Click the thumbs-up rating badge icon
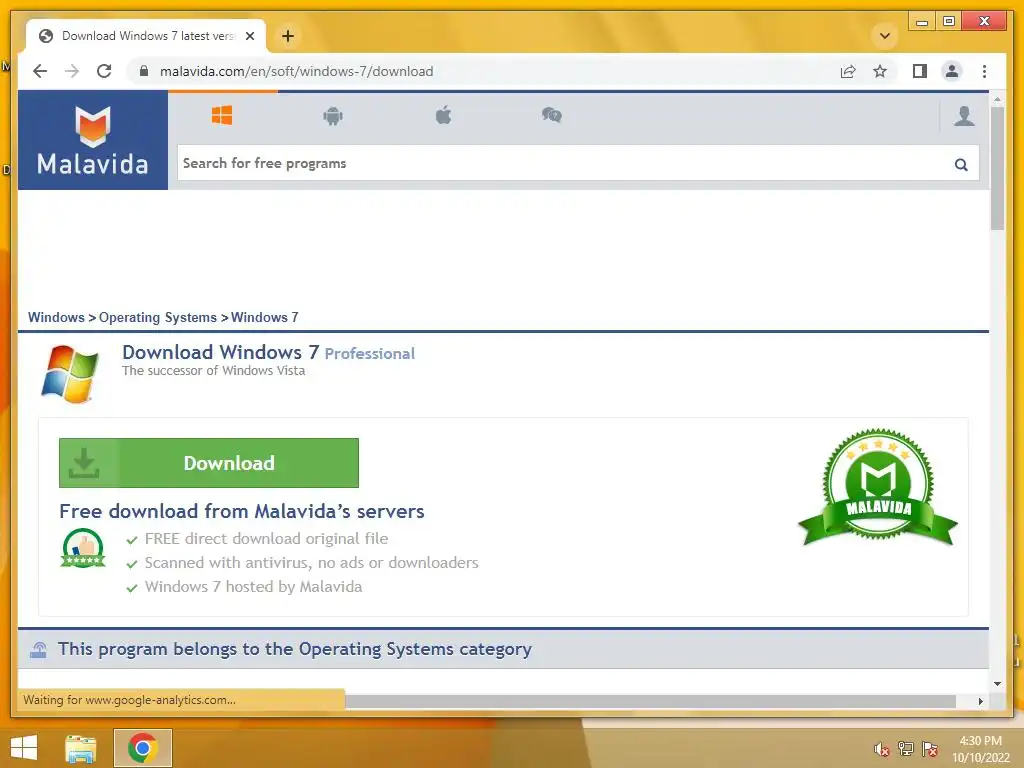The width and height of the screenshot is (1024, 768). coord(83,548)
